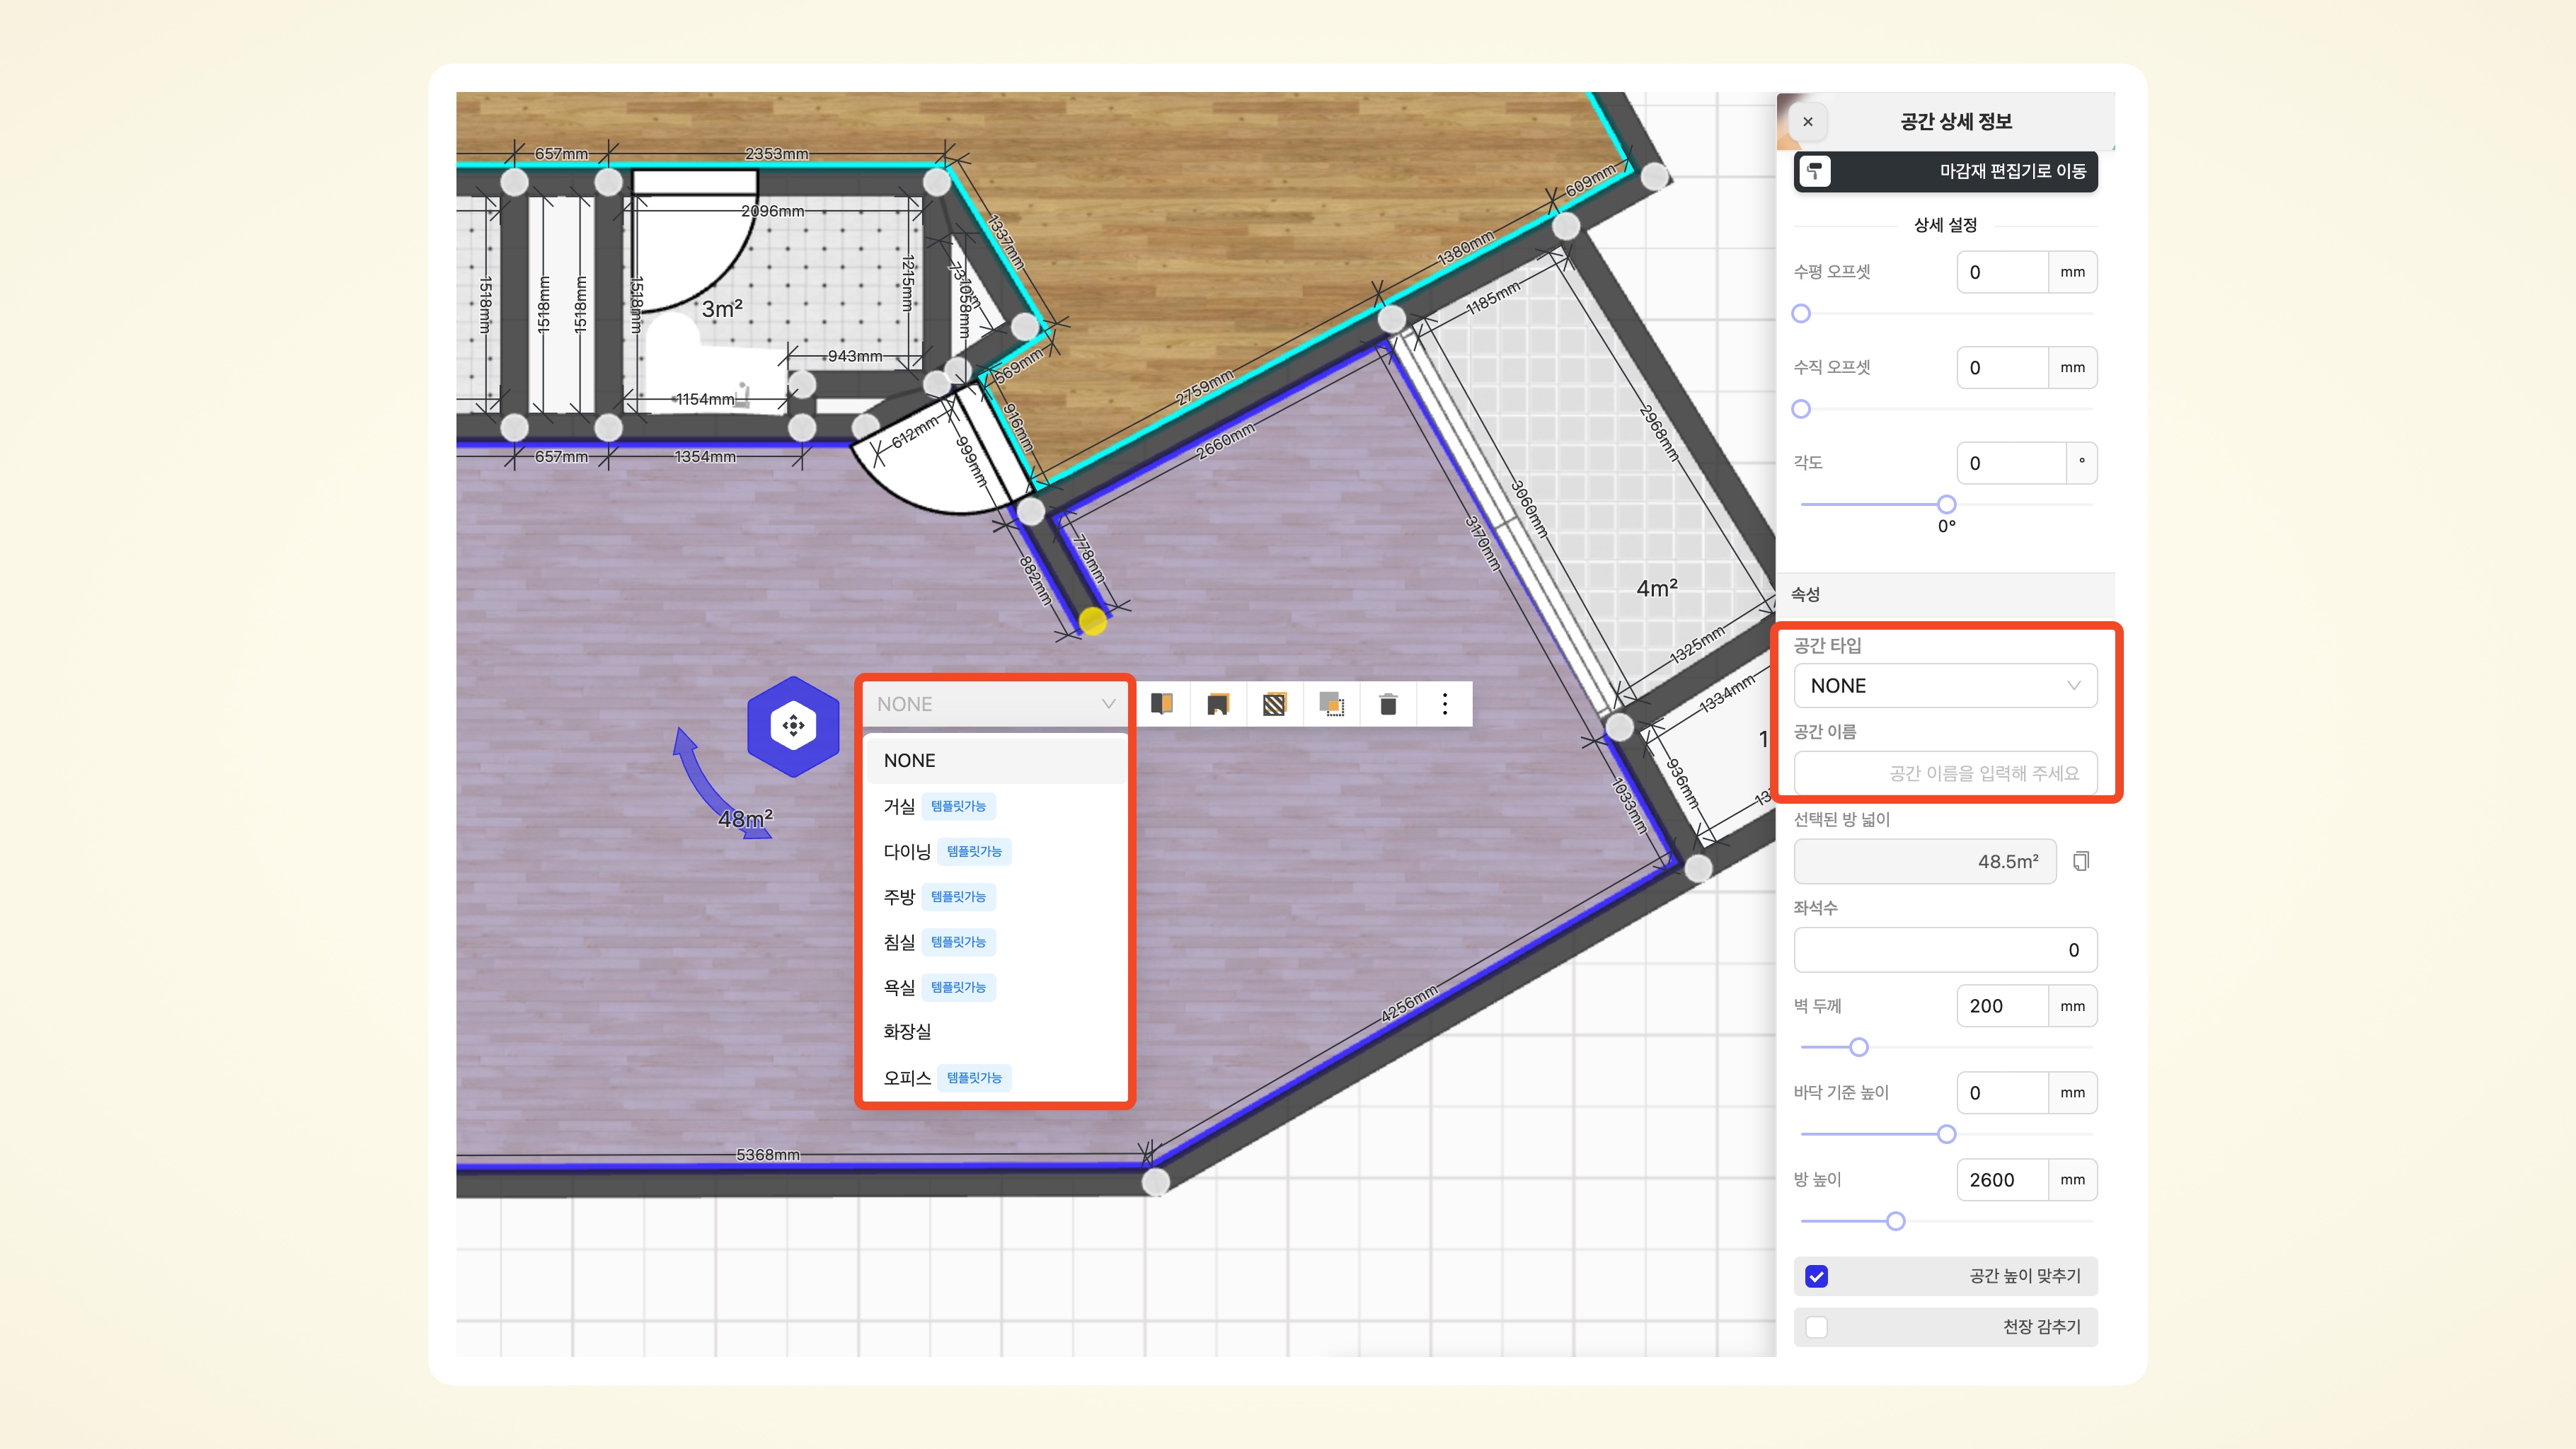2576x1449 pixels.
Task: Close the 공간 상세 정보 panel
Action: point(1808,122)
